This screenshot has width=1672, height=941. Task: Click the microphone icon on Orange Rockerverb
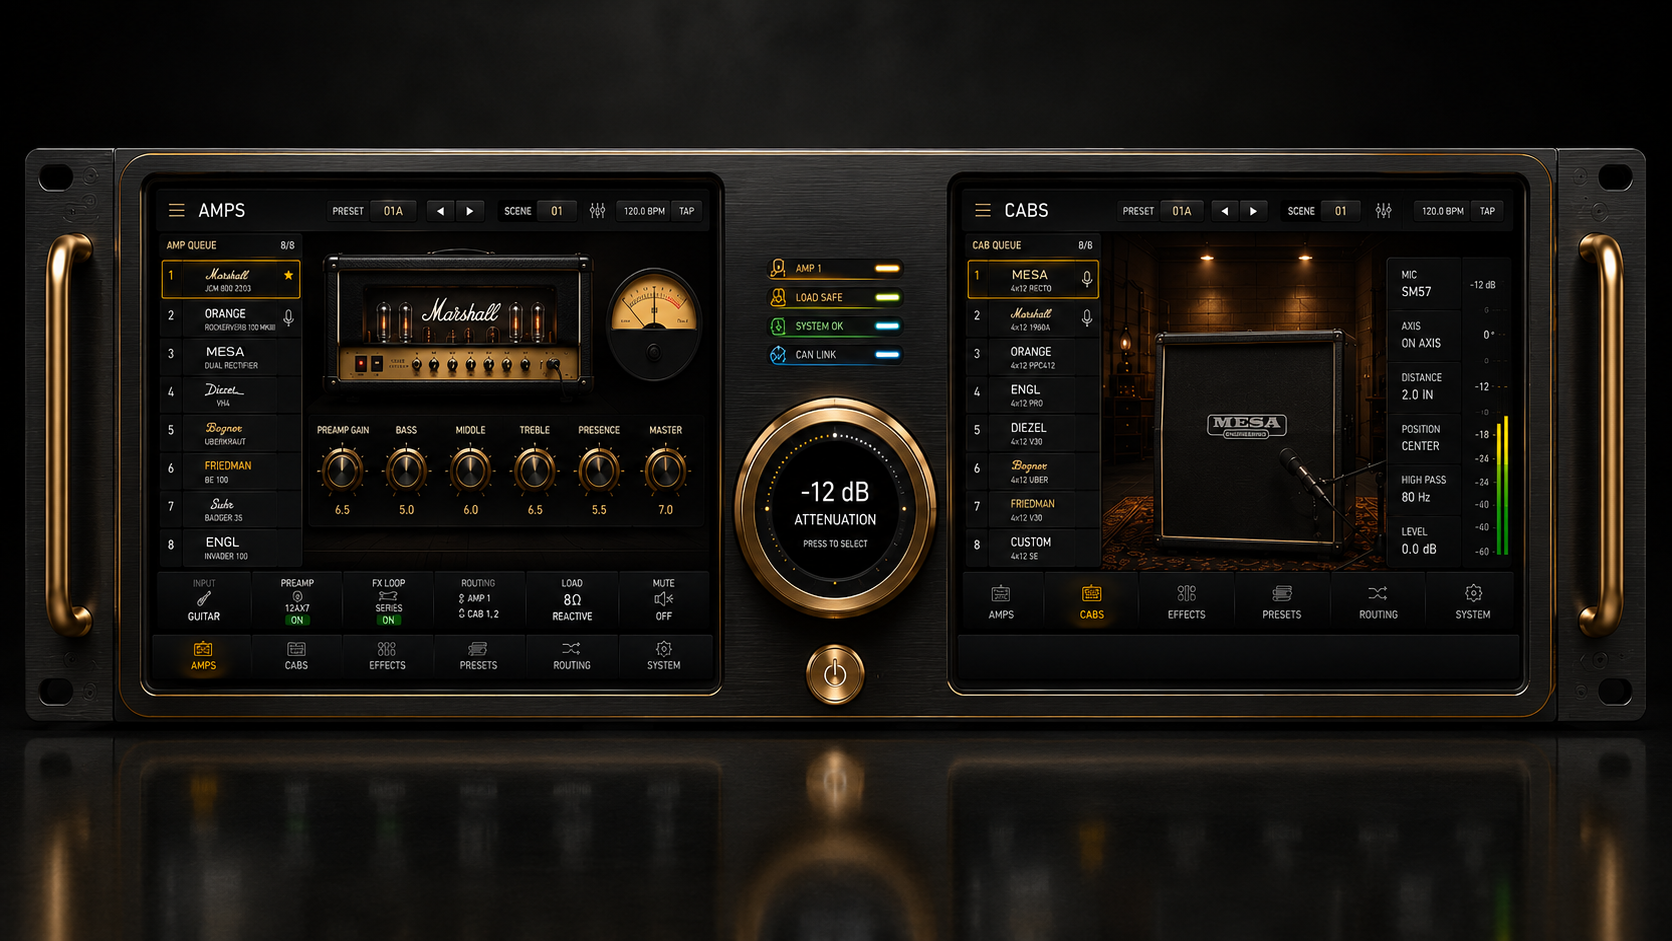point(288,318)
